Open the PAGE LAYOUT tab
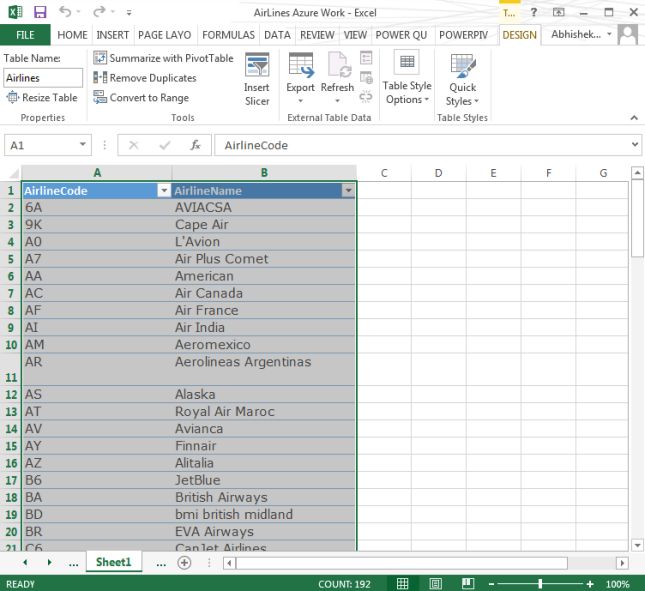This screenshot has height=591, width=645. [x=165, y=35]
